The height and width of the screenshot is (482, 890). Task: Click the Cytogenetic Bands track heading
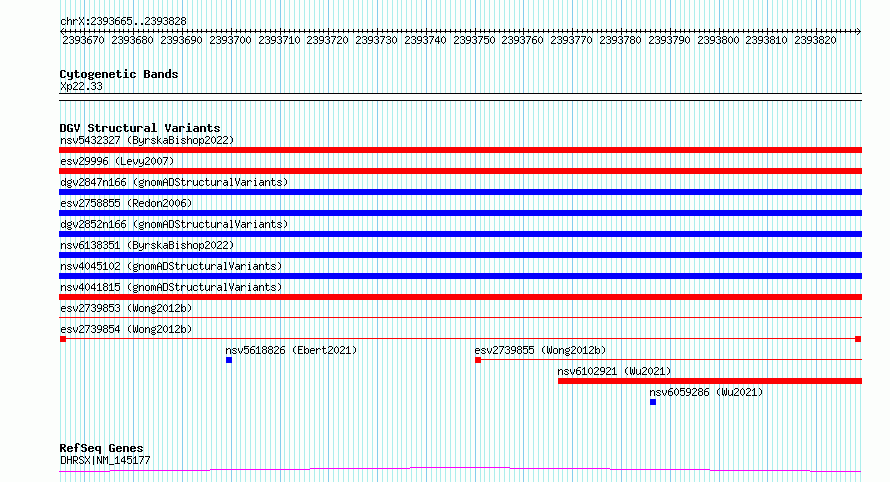pos(119,74)
